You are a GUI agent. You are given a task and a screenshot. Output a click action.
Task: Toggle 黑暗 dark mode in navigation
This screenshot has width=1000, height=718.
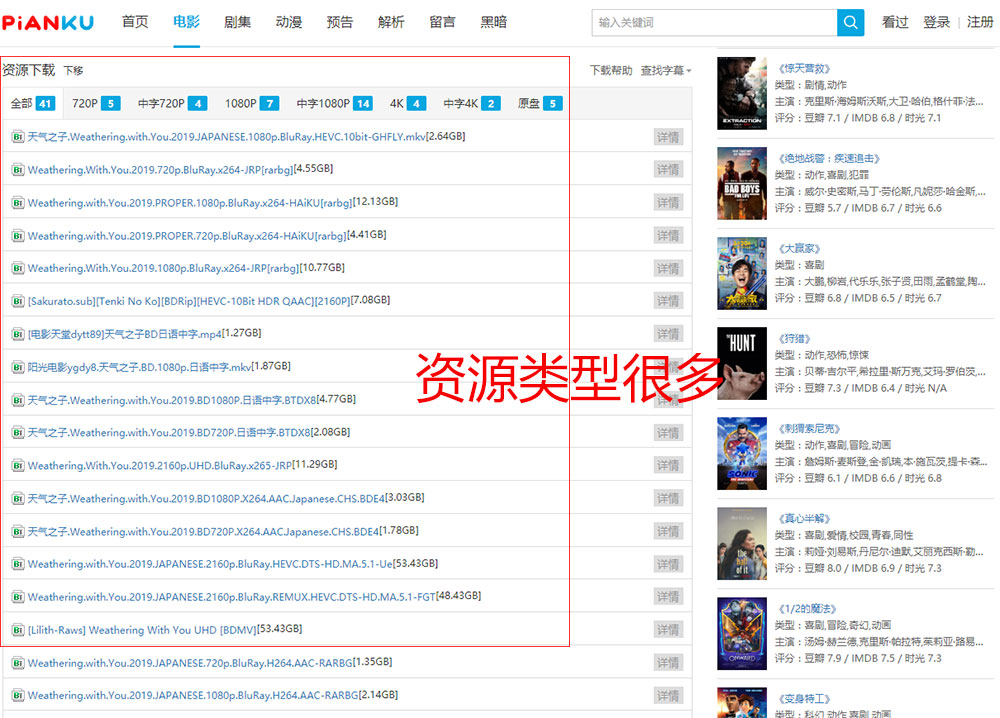[x=494, y=22]
